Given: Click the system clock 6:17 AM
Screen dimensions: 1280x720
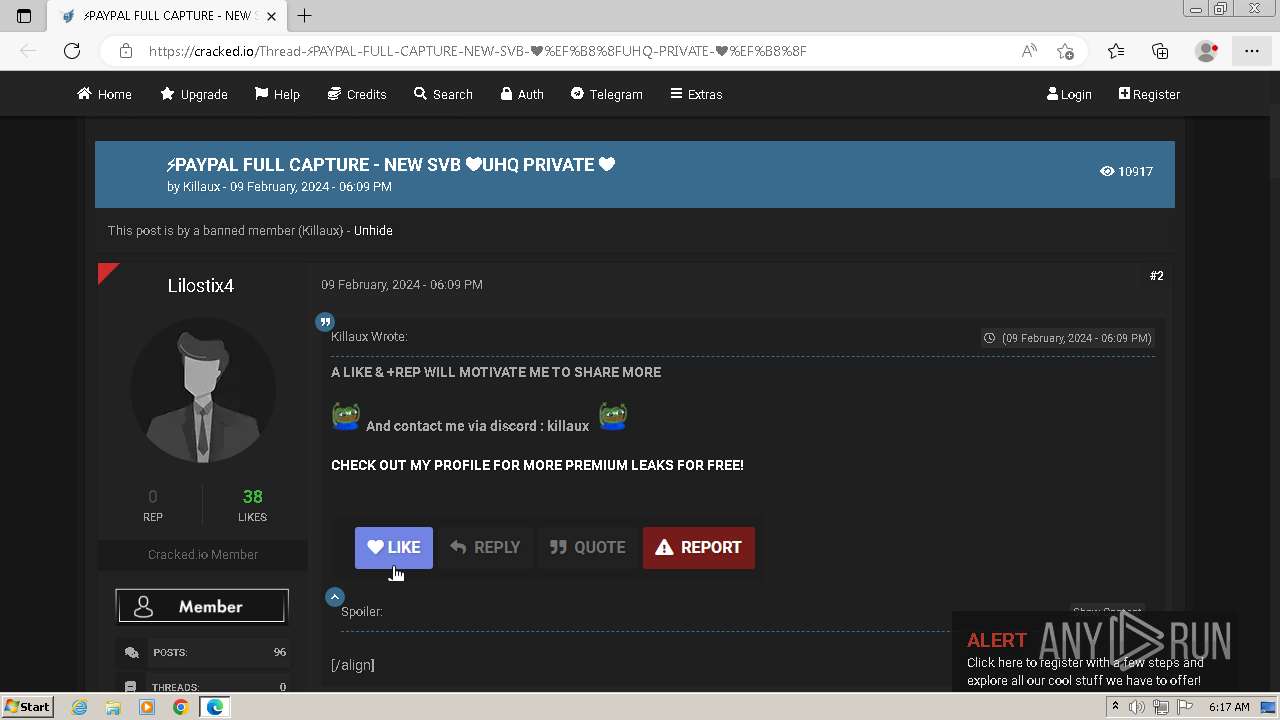Looking at the screenshot, I should pos(1229,707).
